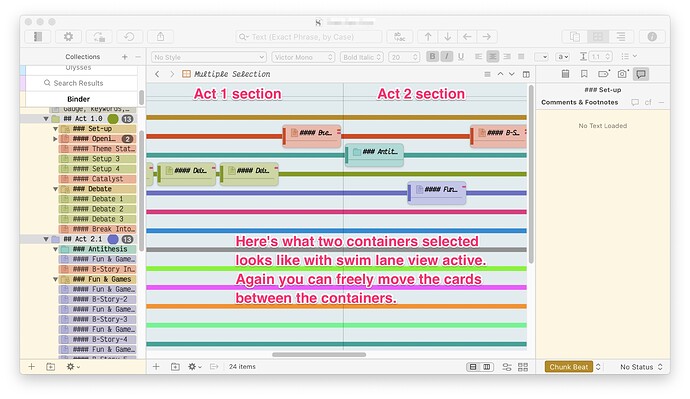Screen dimensions: 690x399
Task: Toggle Italic formatting
Action: [447, 56]
